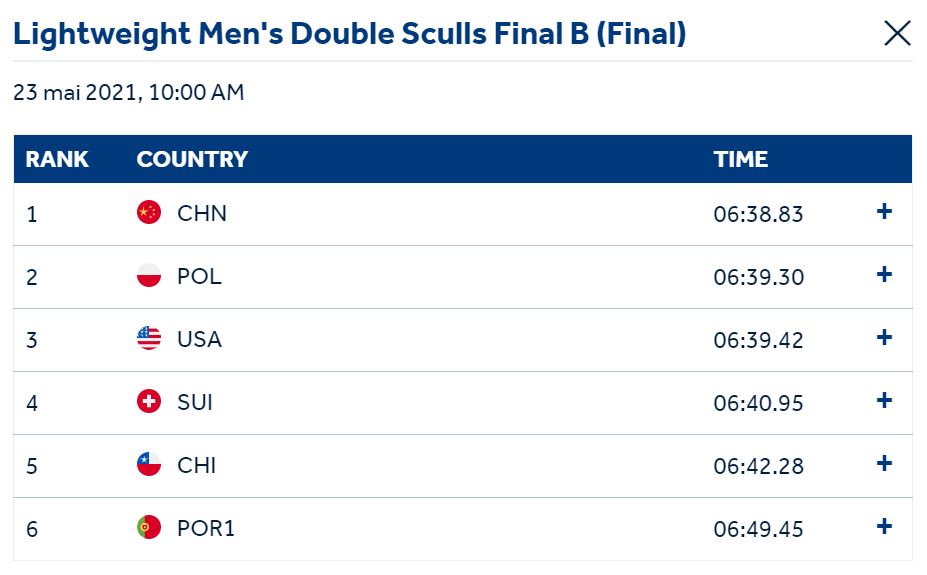Click the 06:39.42 USA time

click(758, 340)
